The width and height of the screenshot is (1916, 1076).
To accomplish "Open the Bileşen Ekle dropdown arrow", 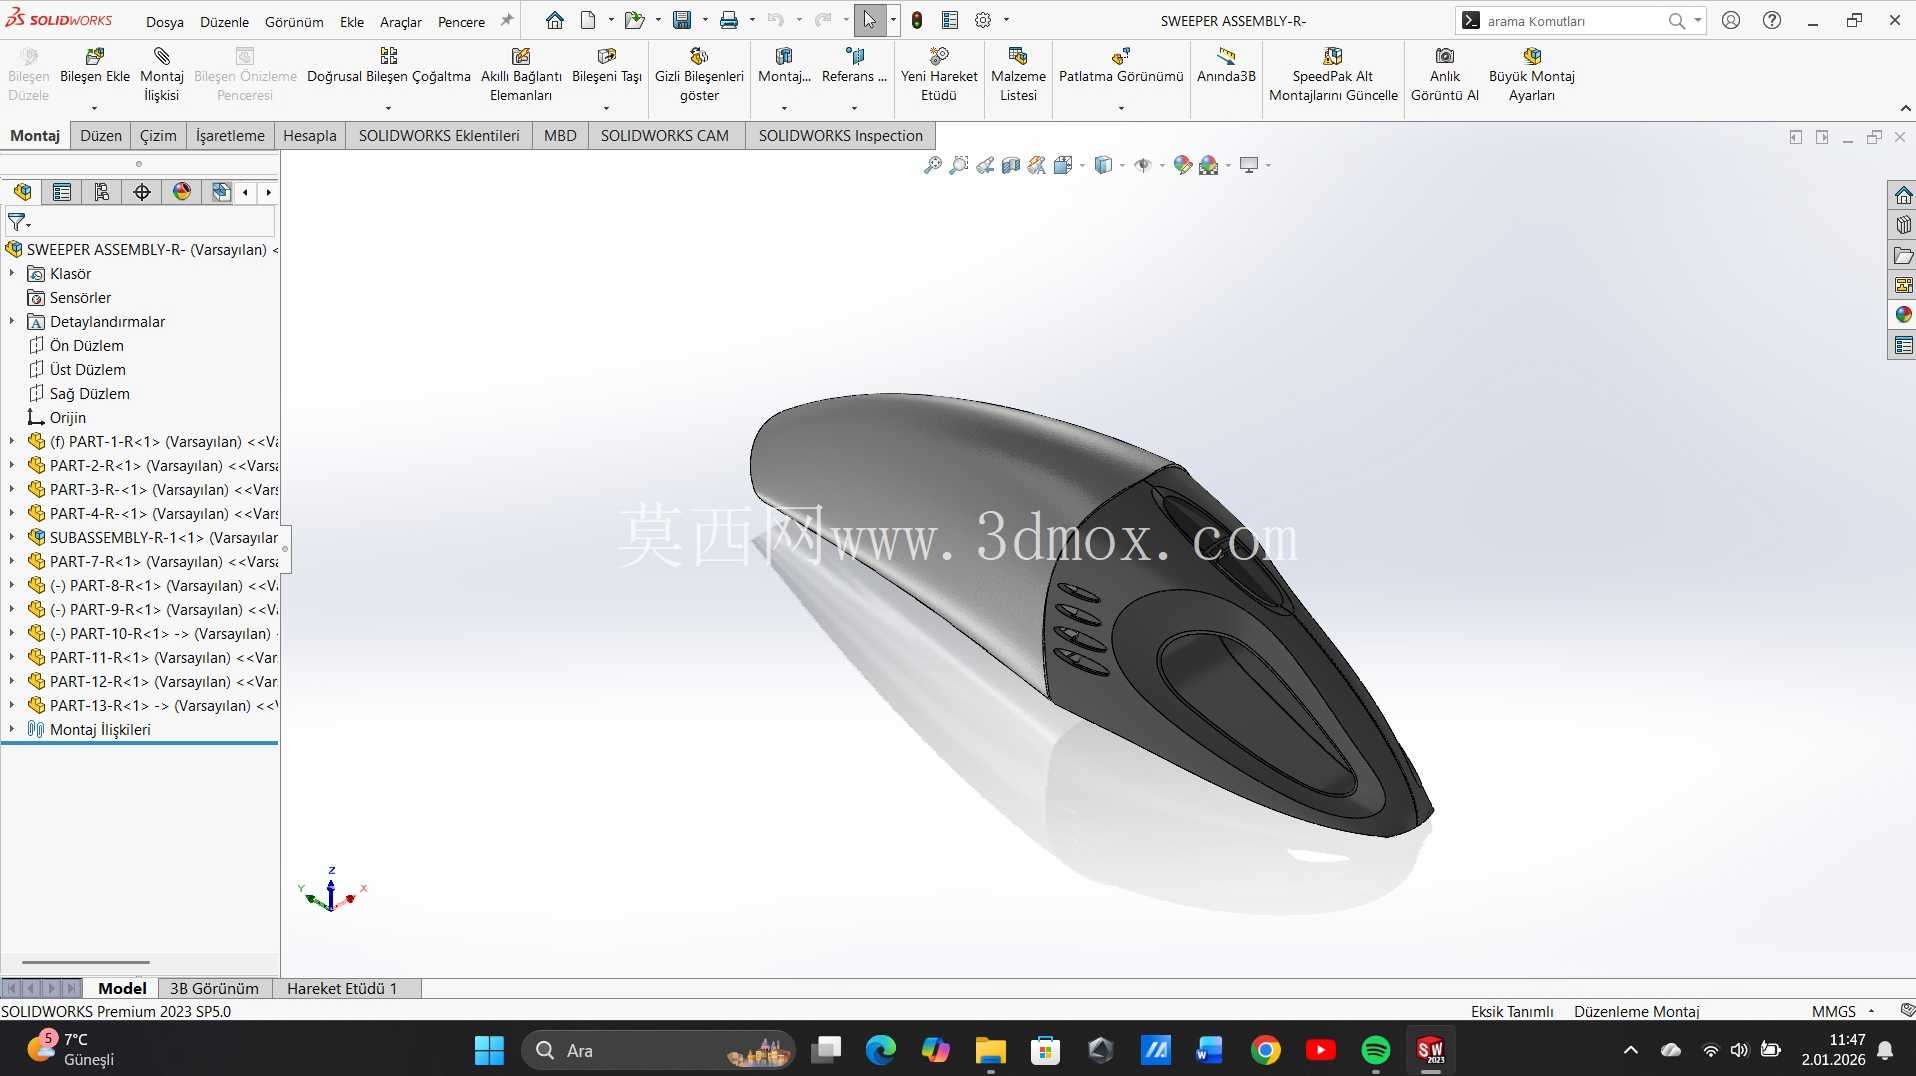I will pyautogui.click(x=95, y=108).
